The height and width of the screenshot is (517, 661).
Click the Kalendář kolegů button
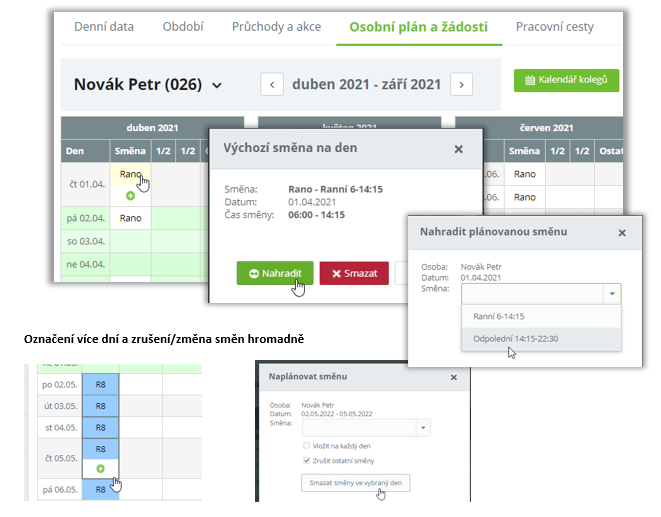[x=566, y=80]
